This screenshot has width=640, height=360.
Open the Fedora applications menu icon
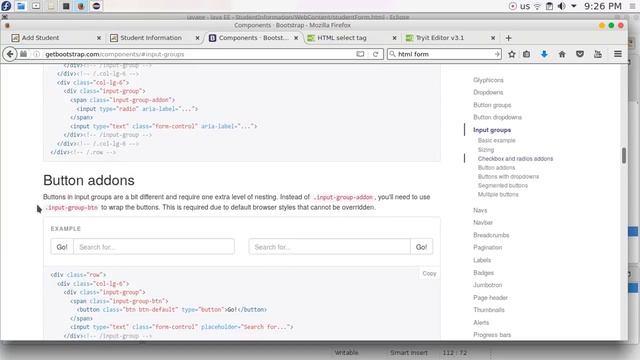(x=6, y=6)
